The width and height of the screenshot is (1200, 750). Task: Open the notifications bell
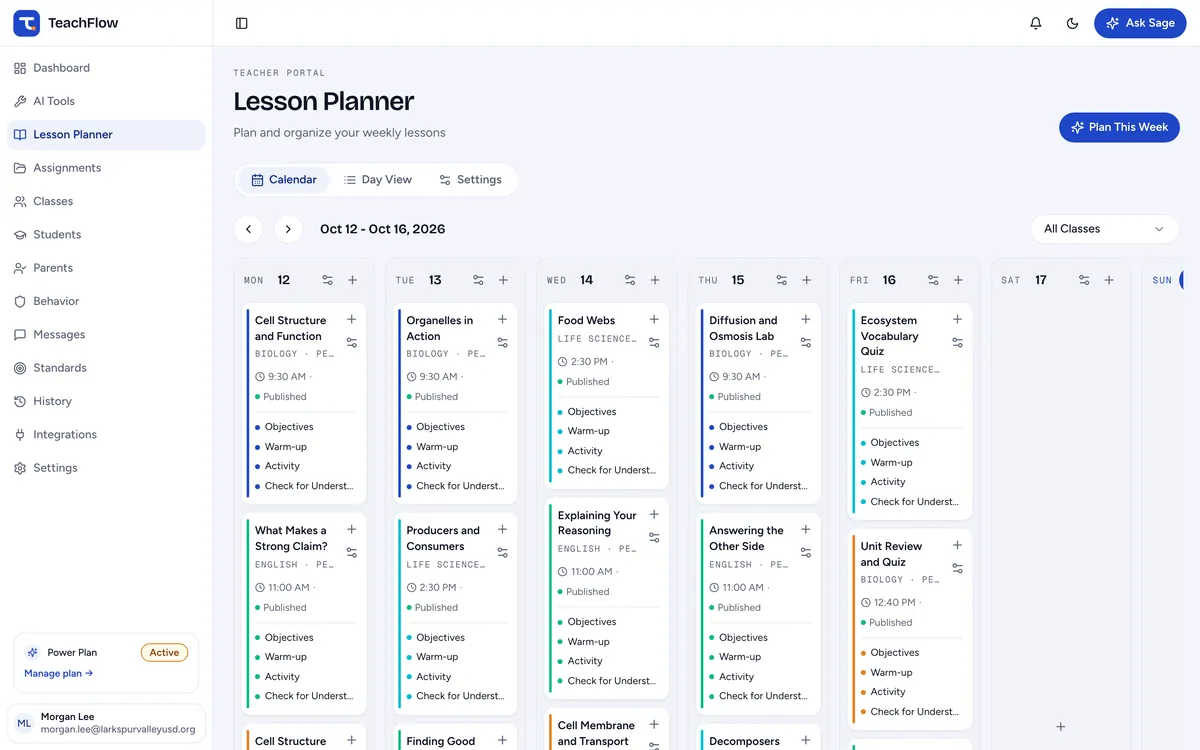[x=1036, y=23]
